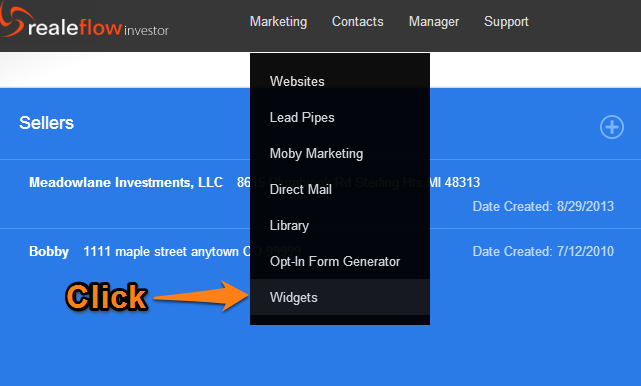641x386 pixels.
Task: Click the Date Created 8/29/2013 label
Action: tap(543, 206)
